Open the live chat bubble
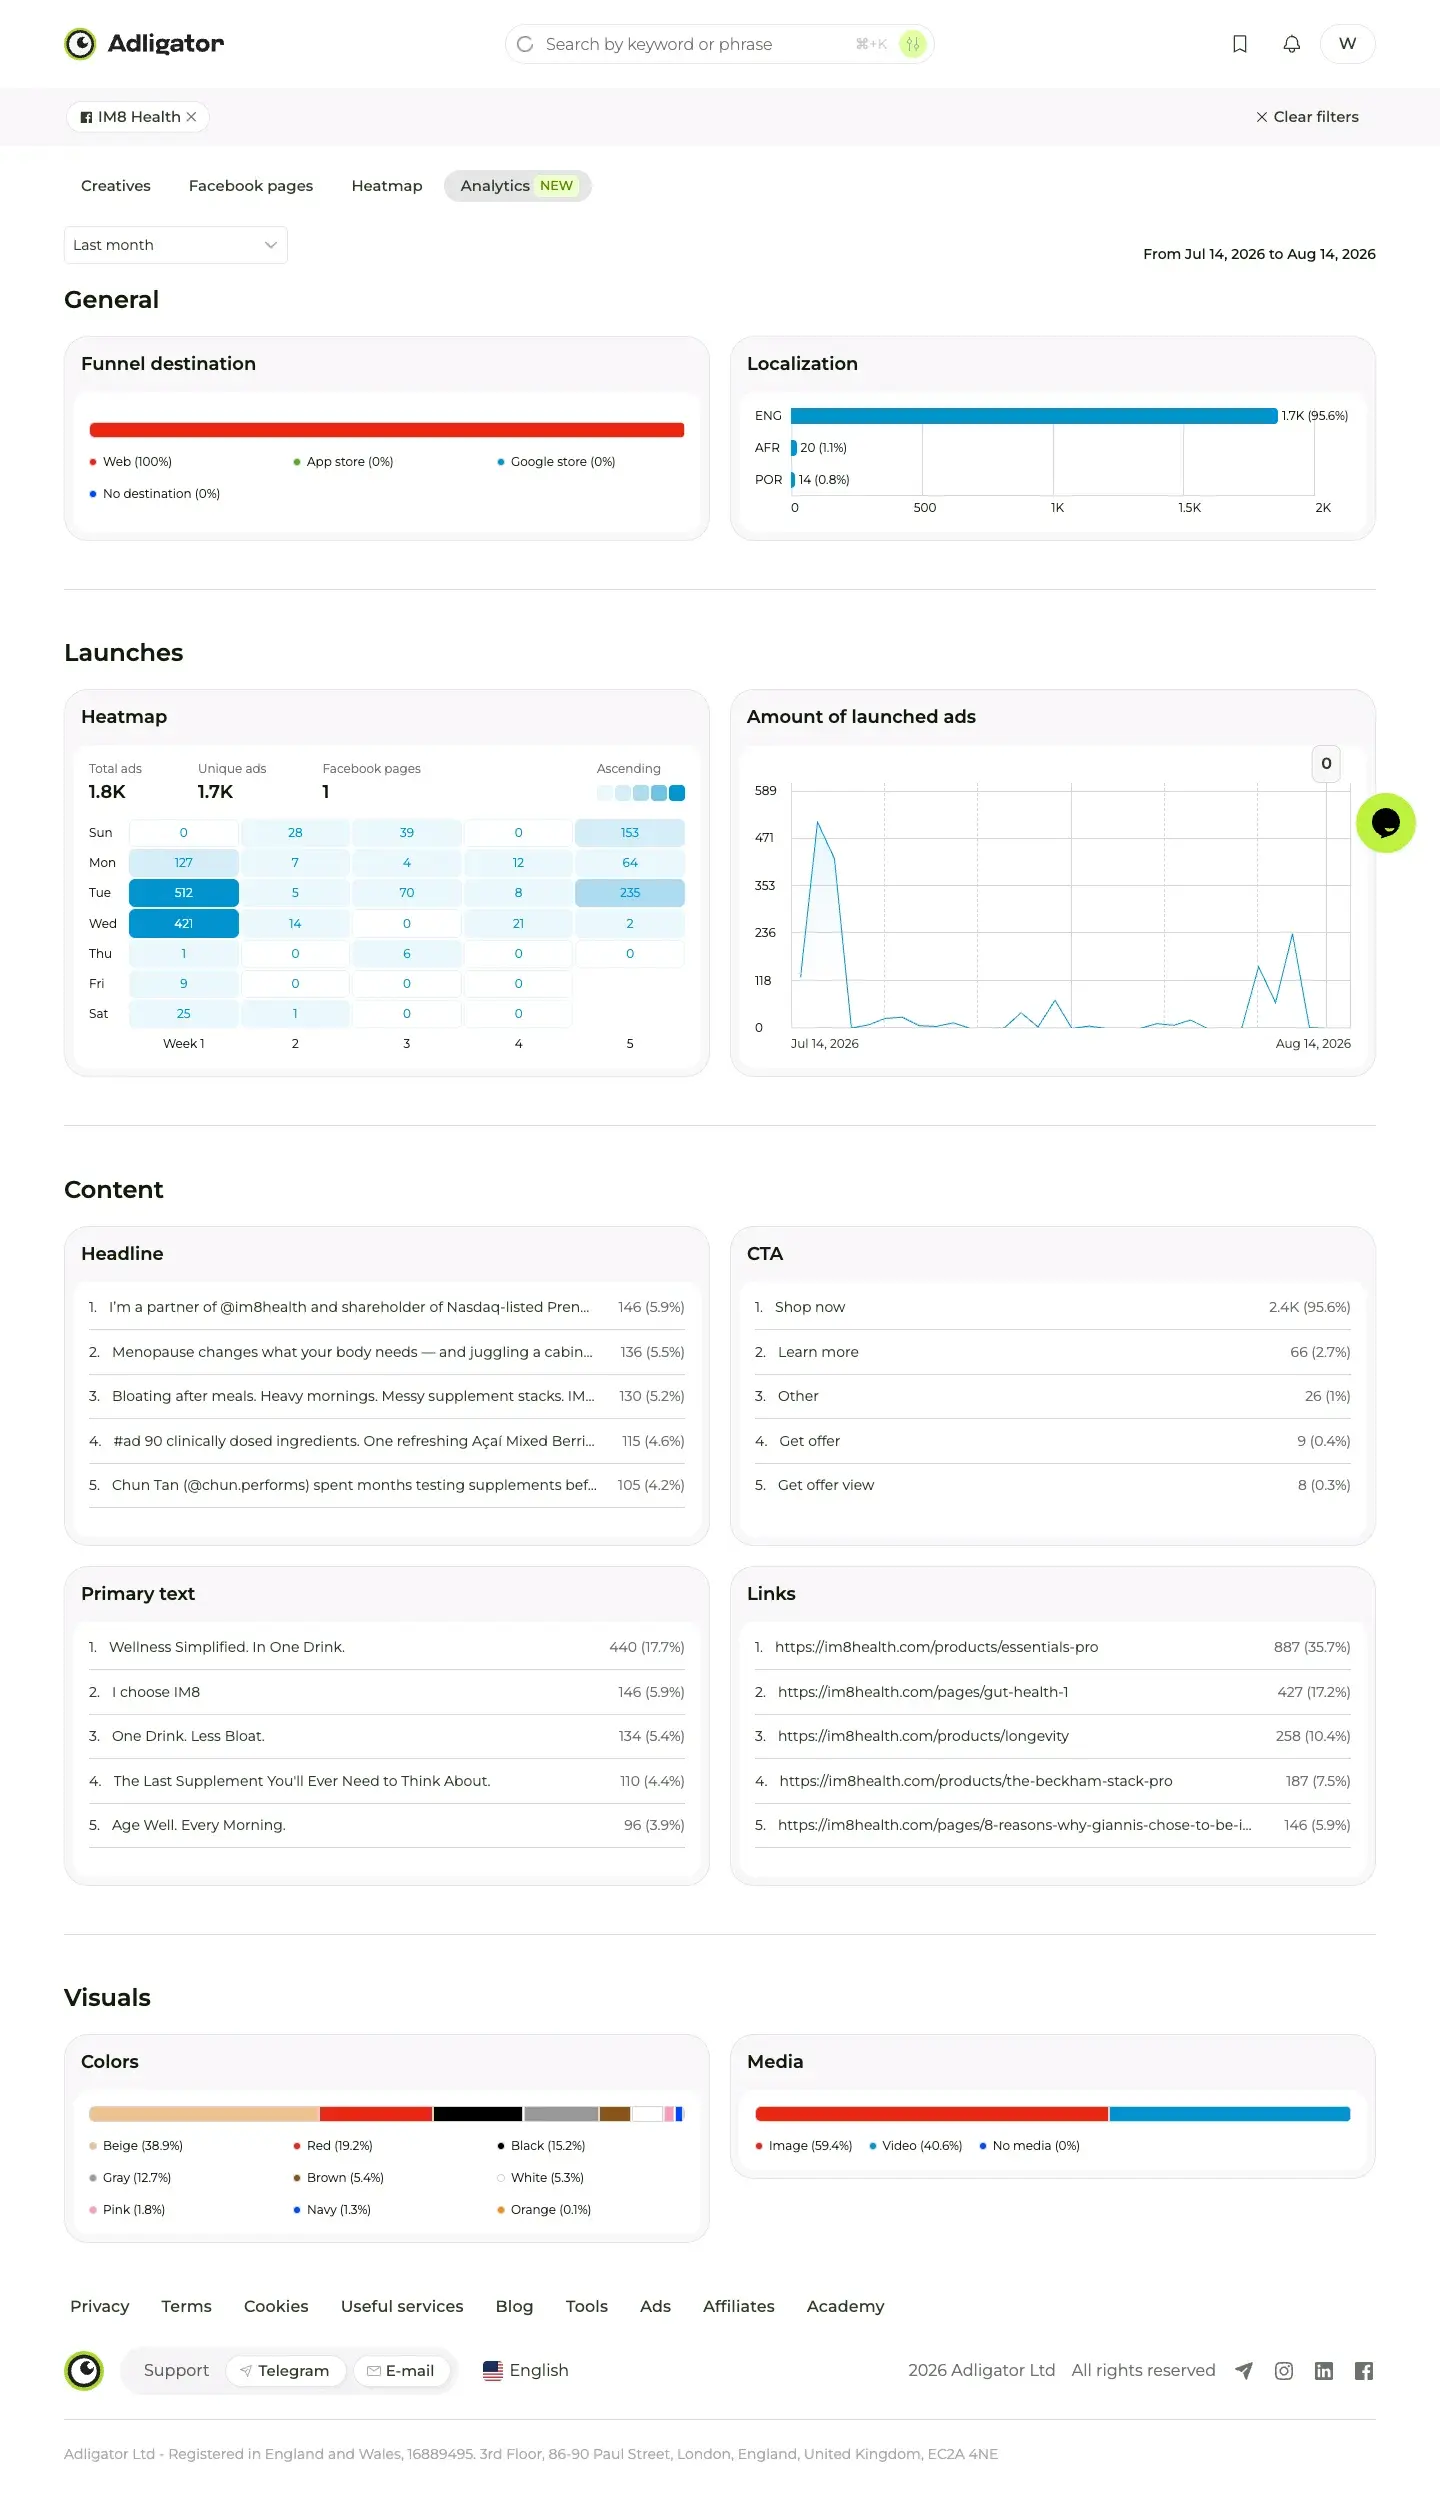 click(x=1386, y=823)
